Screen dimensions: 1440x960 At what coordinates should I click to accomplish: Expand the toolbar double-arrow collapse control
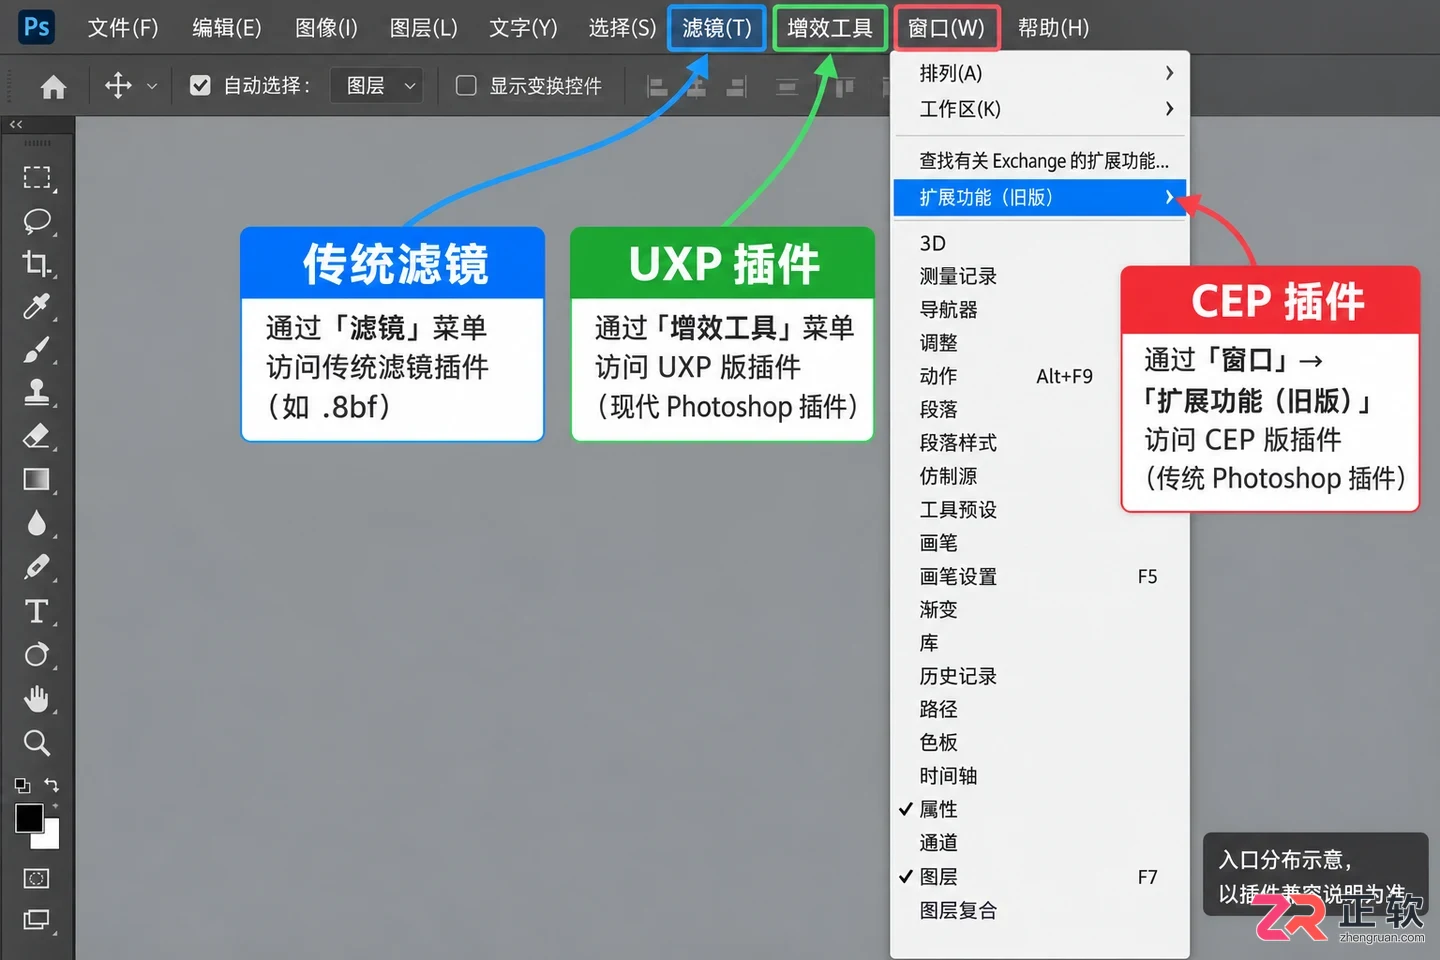(x=16, y=124)
